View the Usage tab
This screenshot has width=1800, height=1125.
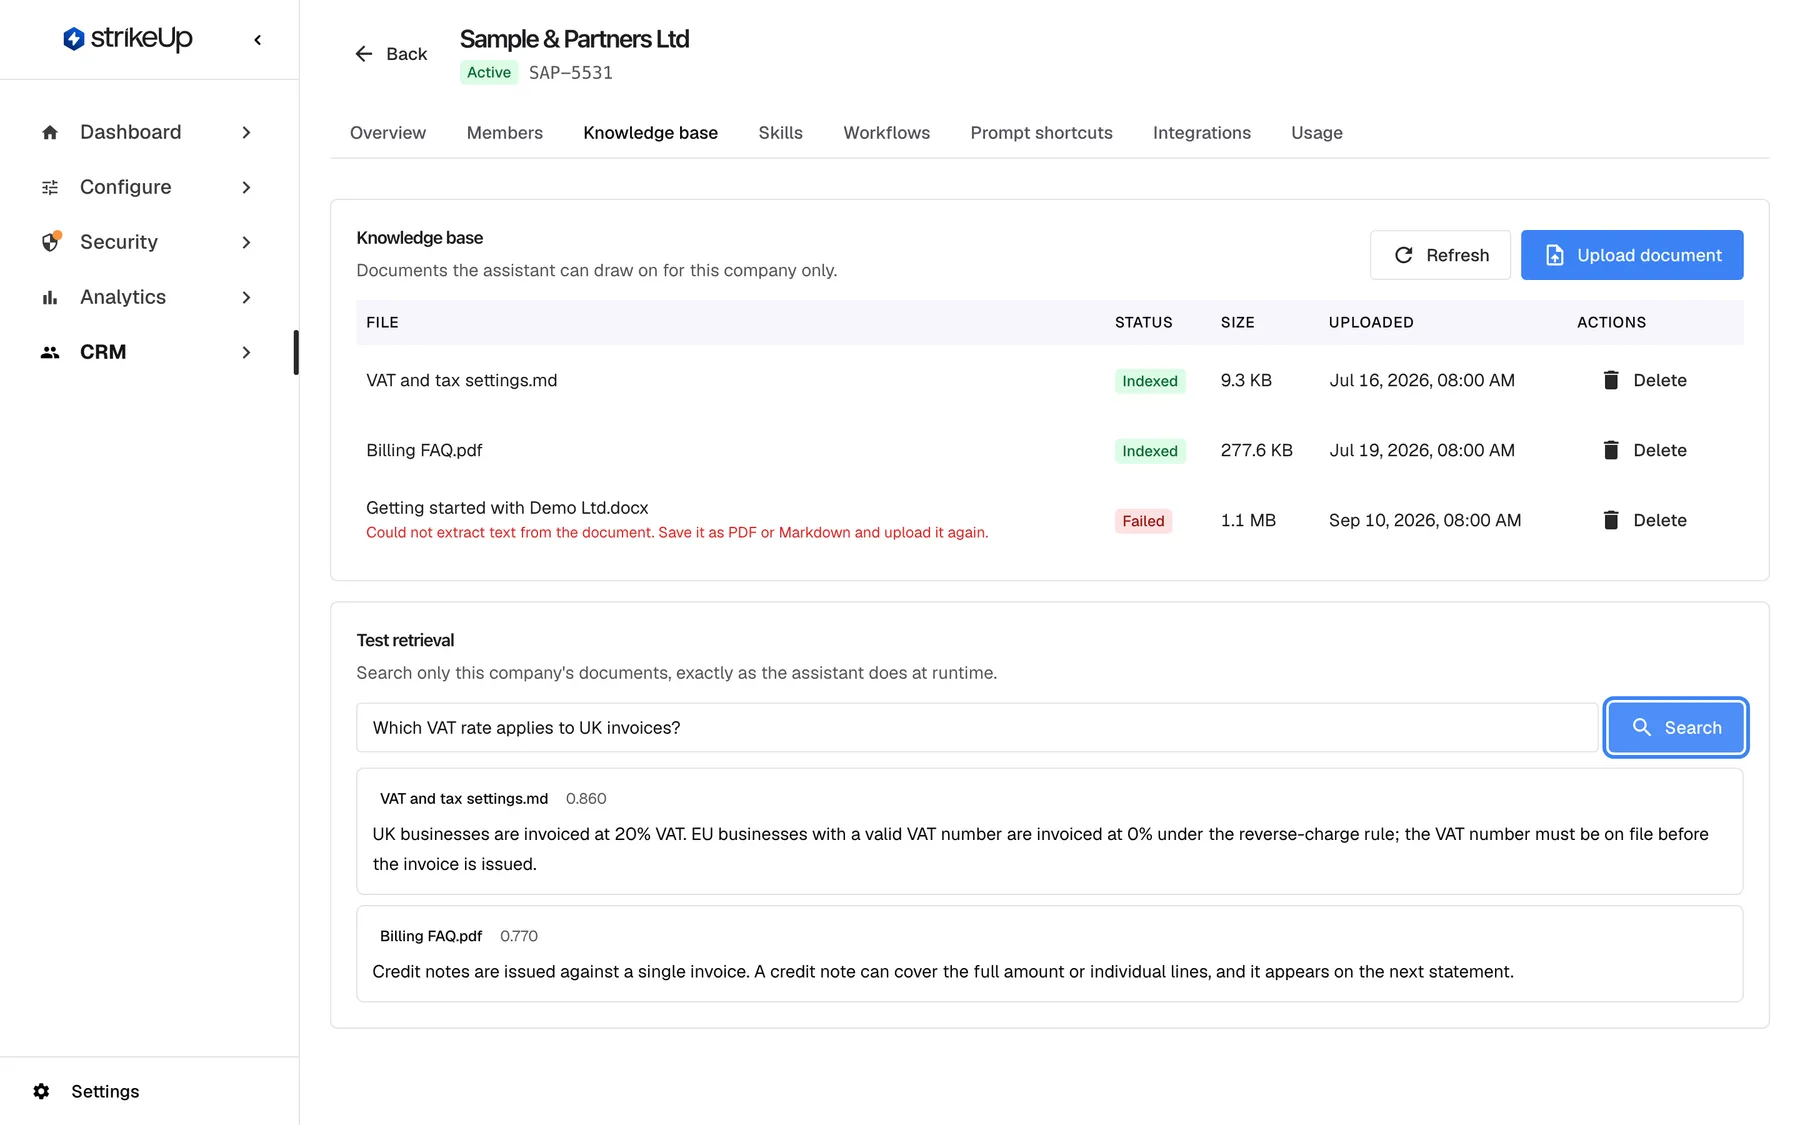click(x=1317, y=133)
